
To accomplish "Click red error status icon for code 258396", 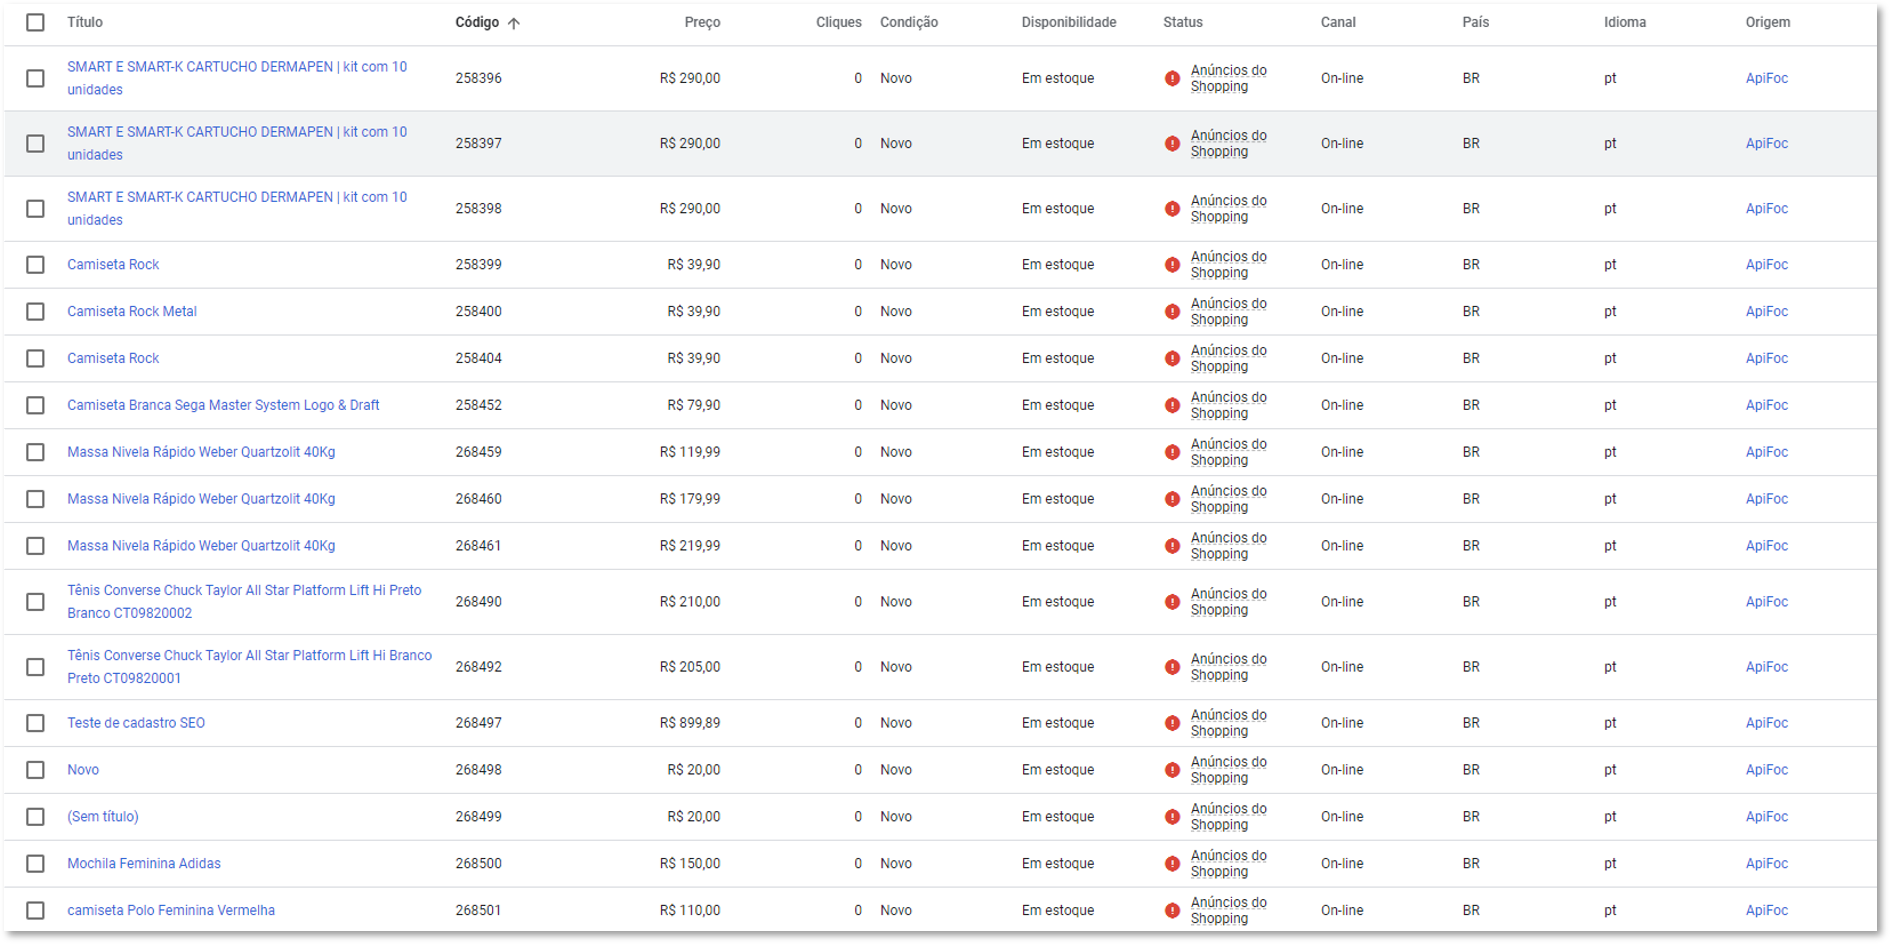I will (1172, 78).
